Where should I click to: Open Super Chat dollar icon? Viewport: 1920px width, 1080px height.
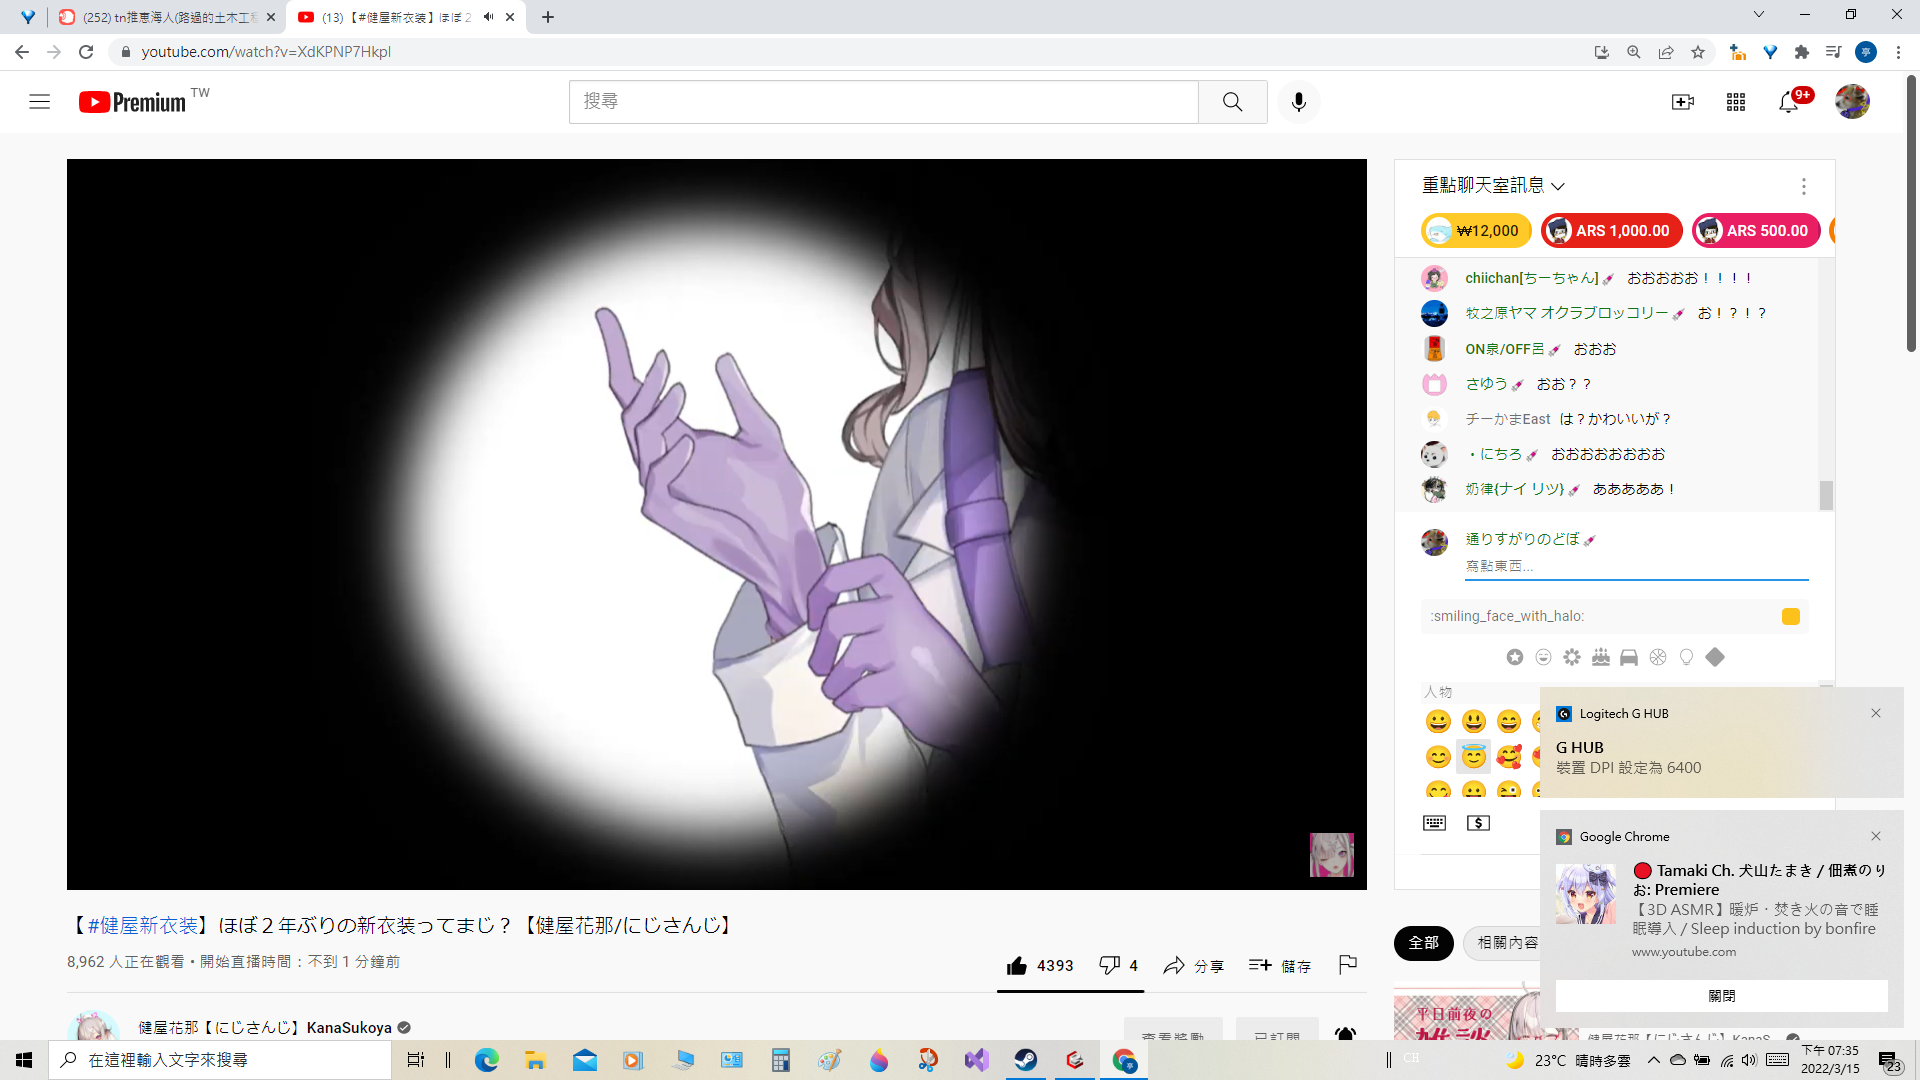click(x=1478, y=823)
